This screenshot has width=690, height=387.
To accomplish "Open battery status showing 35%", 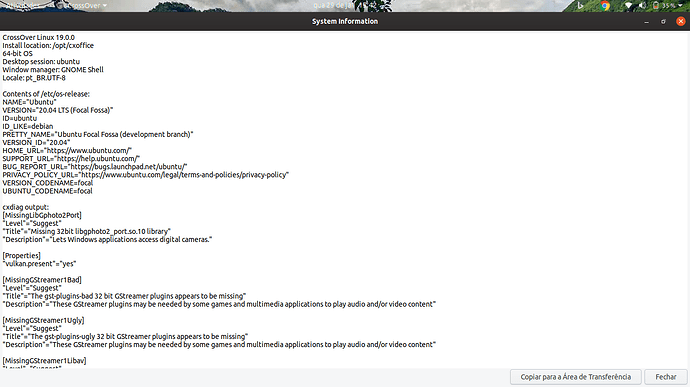I will 664,6.
